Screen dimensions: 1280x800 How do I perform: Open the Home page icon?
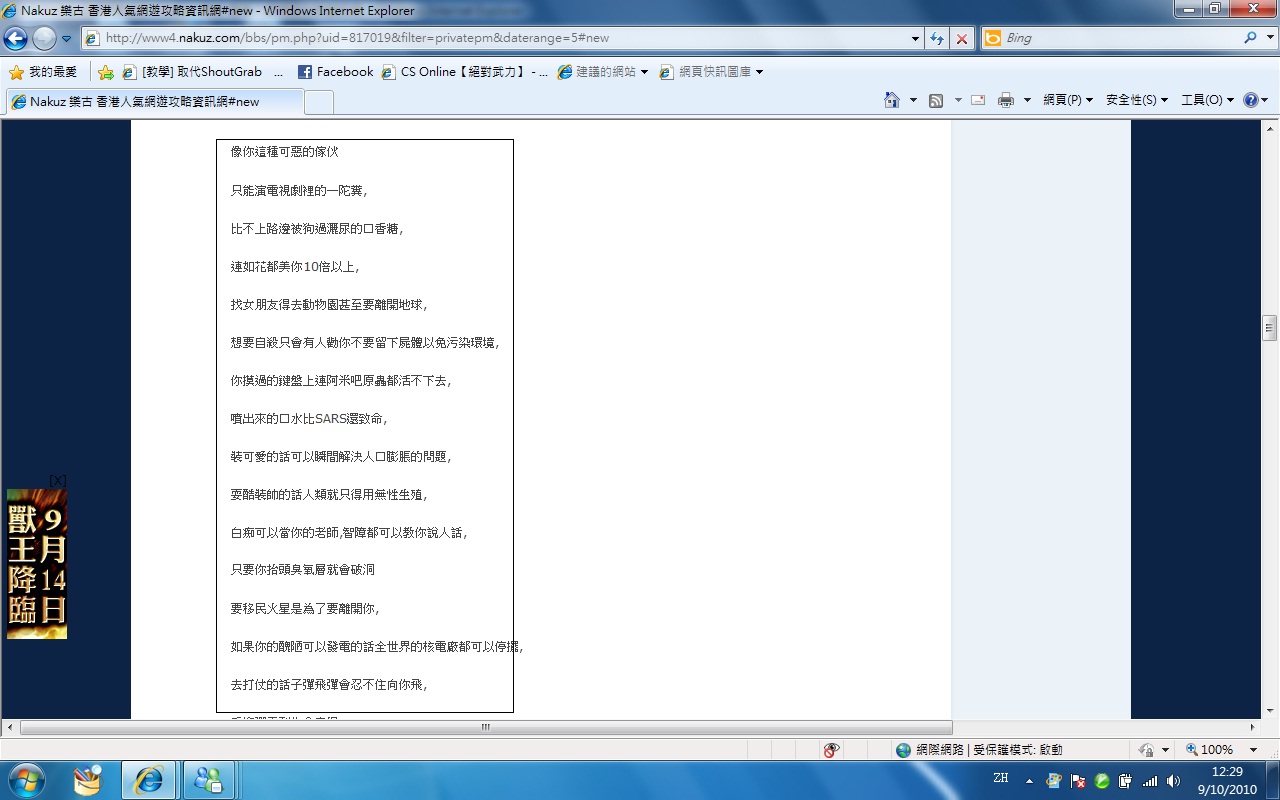(x=892, y=100)
